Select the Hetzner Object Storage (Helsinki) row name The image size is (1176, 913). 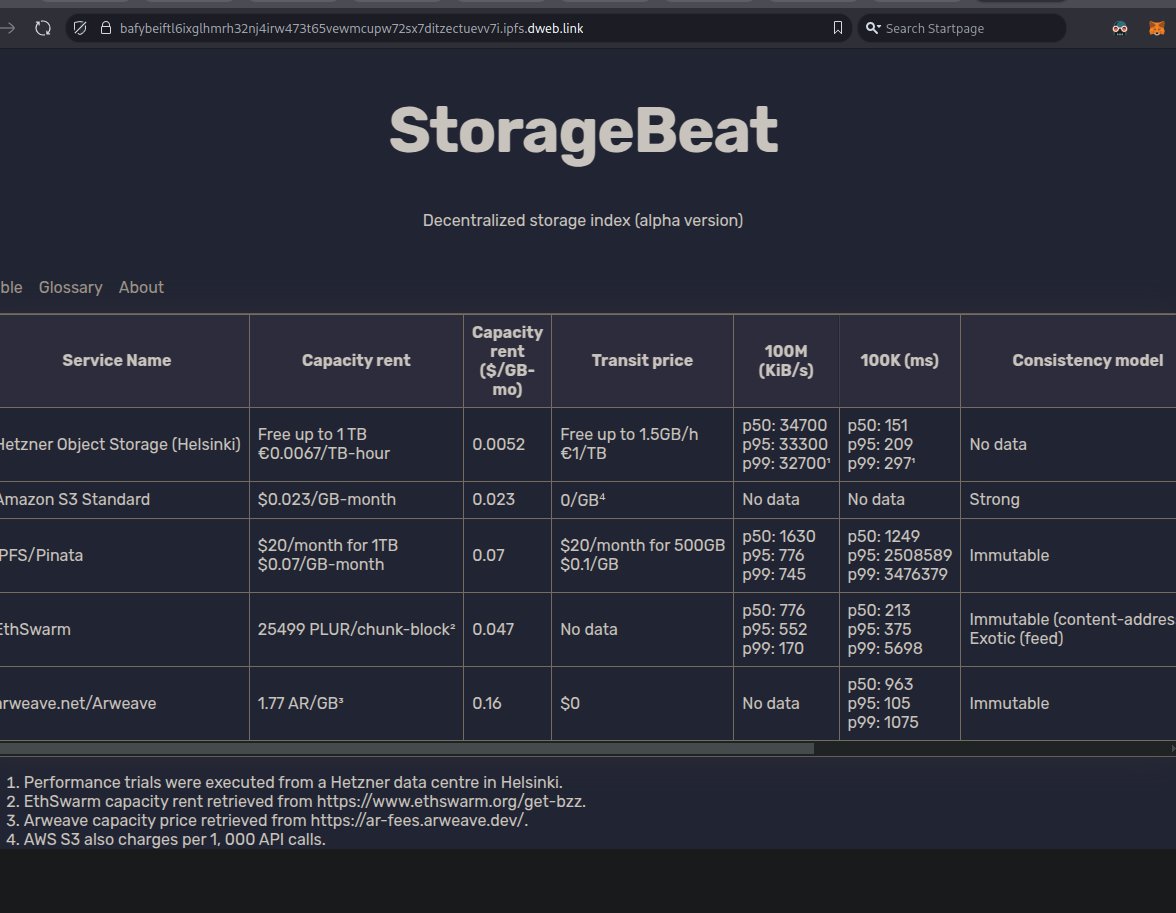tap(120, 444)
